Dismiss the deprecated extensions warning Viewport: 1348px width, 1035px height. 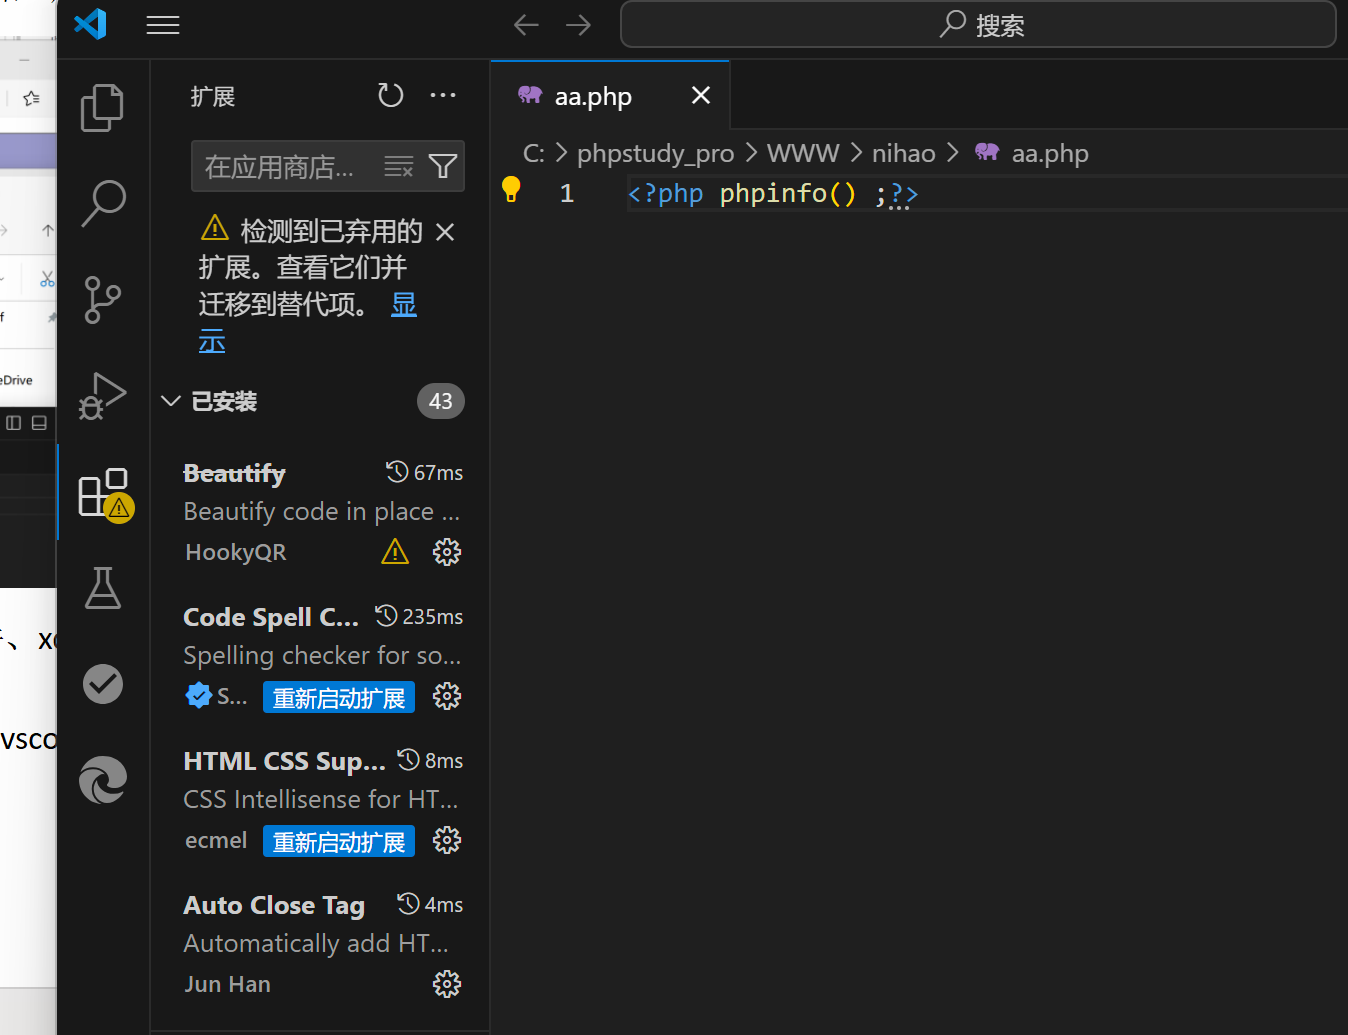(445, 232)
